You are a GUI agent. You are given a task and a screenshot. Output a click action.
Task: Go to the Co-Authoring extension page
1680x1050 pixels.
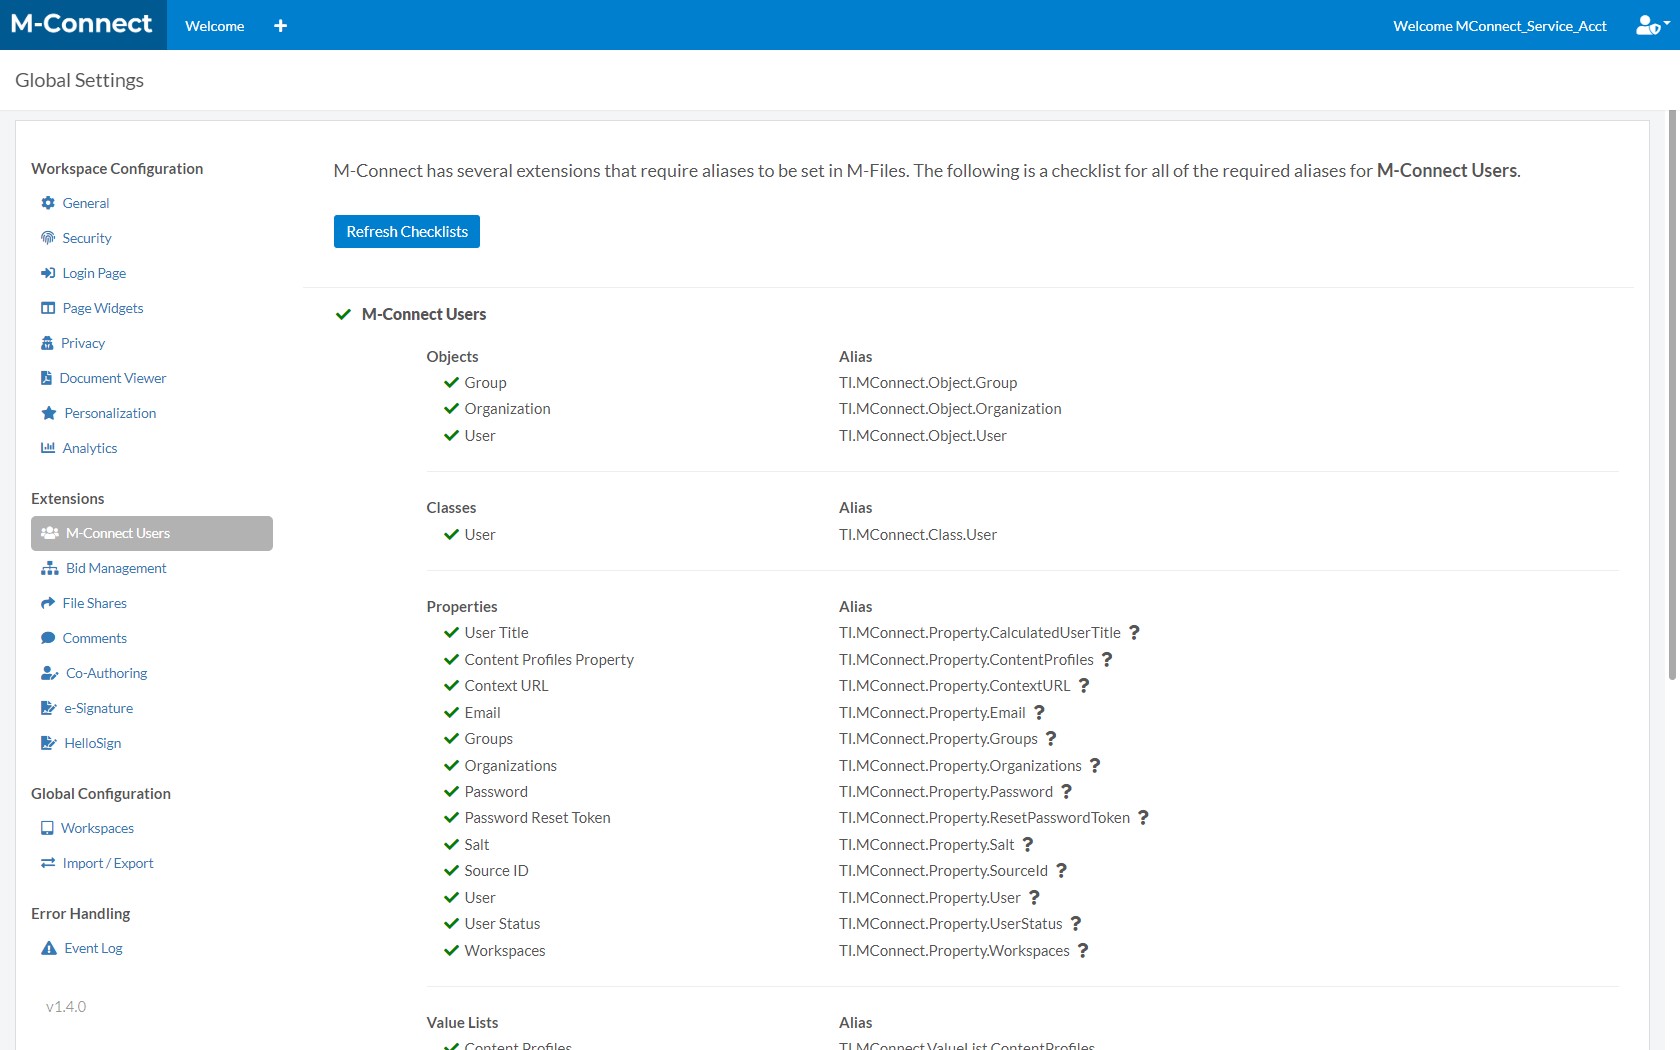click(x=106, y=673)
